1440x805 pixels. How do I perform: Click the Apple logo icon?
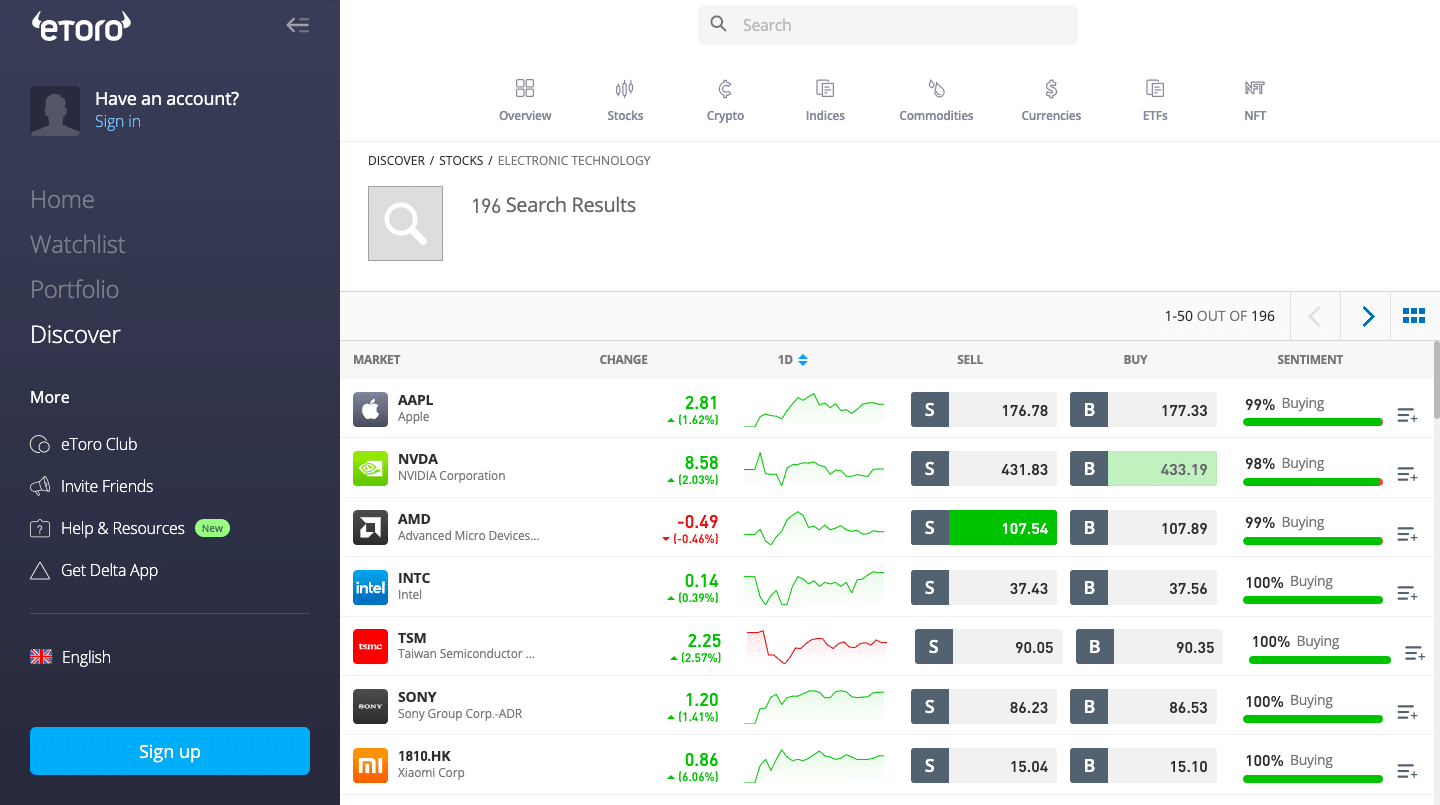pos(370,410)
